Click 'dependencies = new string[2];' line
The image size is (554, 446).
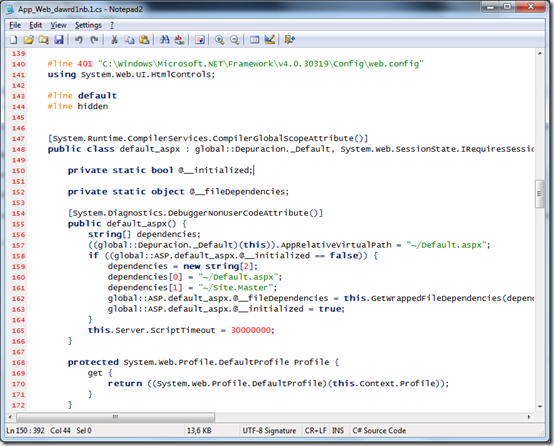point(183,266)
